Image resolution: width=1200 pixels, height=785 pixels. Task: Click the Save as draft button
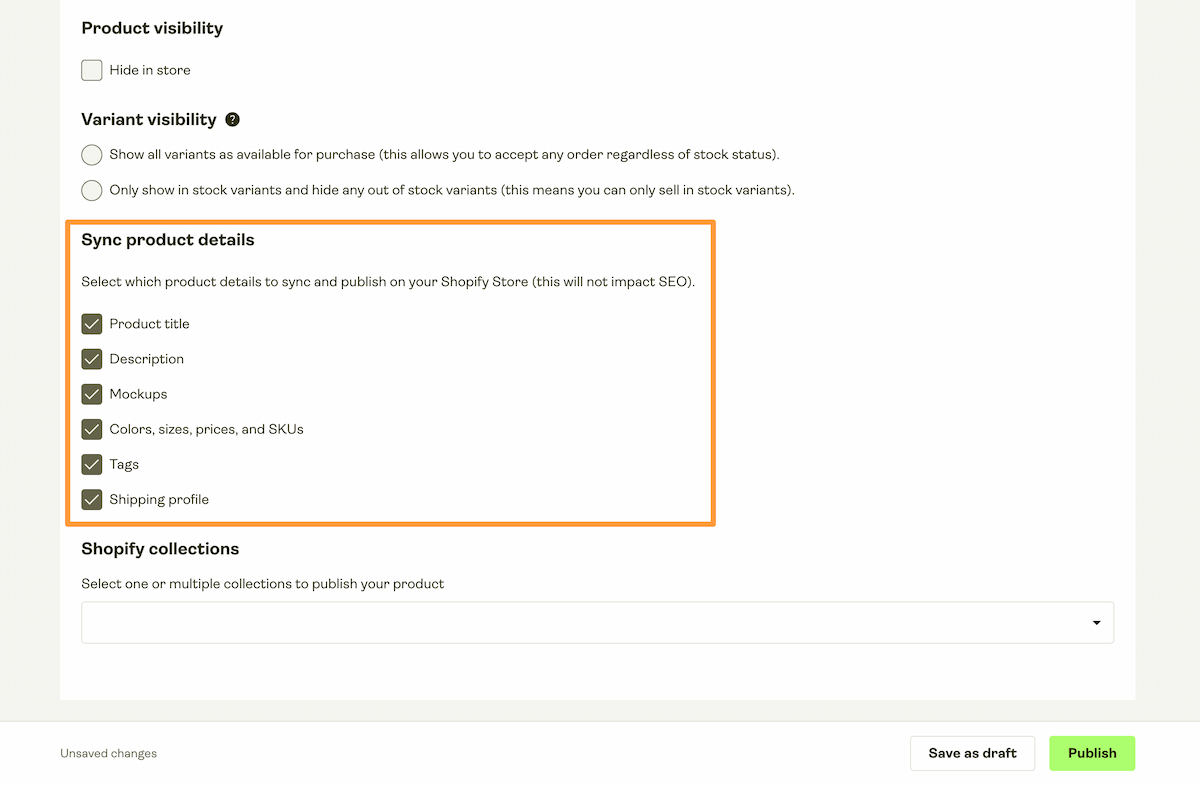[x=971, y=753]
